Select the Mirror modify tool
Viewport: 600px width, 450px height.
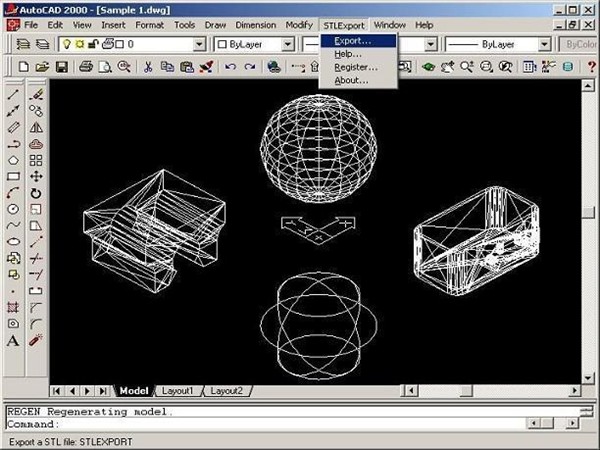36,127
